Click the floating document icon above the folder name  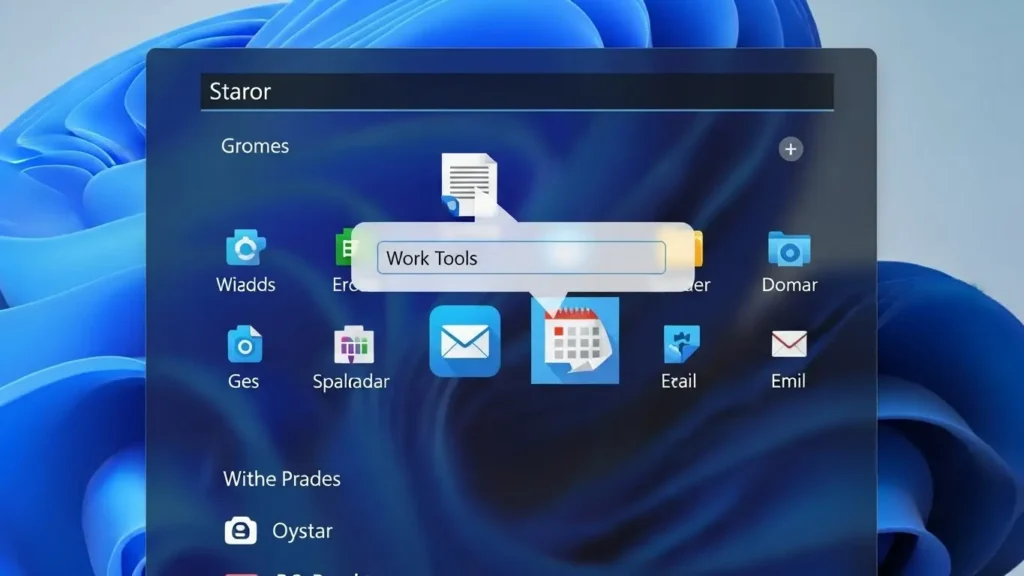pyautogui.click(x=470, y=184)
